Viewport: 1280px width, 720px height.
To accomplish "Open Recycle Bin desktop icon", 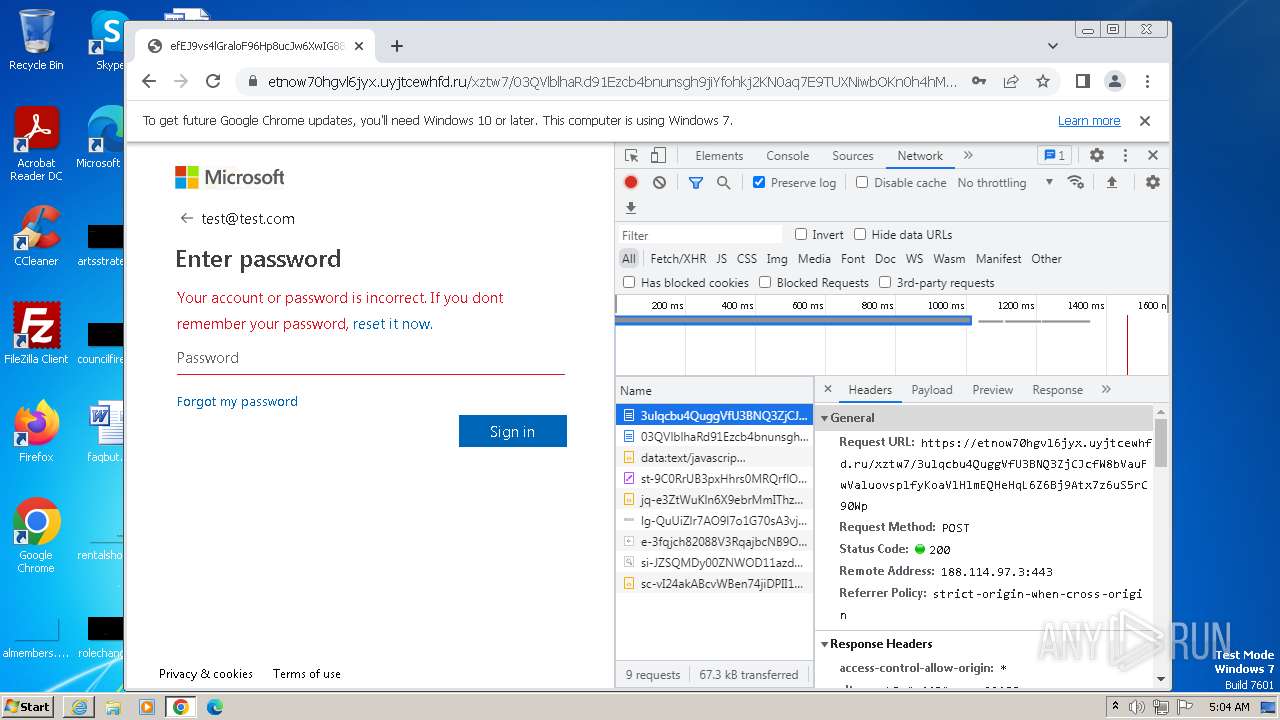I will (36, 40).
